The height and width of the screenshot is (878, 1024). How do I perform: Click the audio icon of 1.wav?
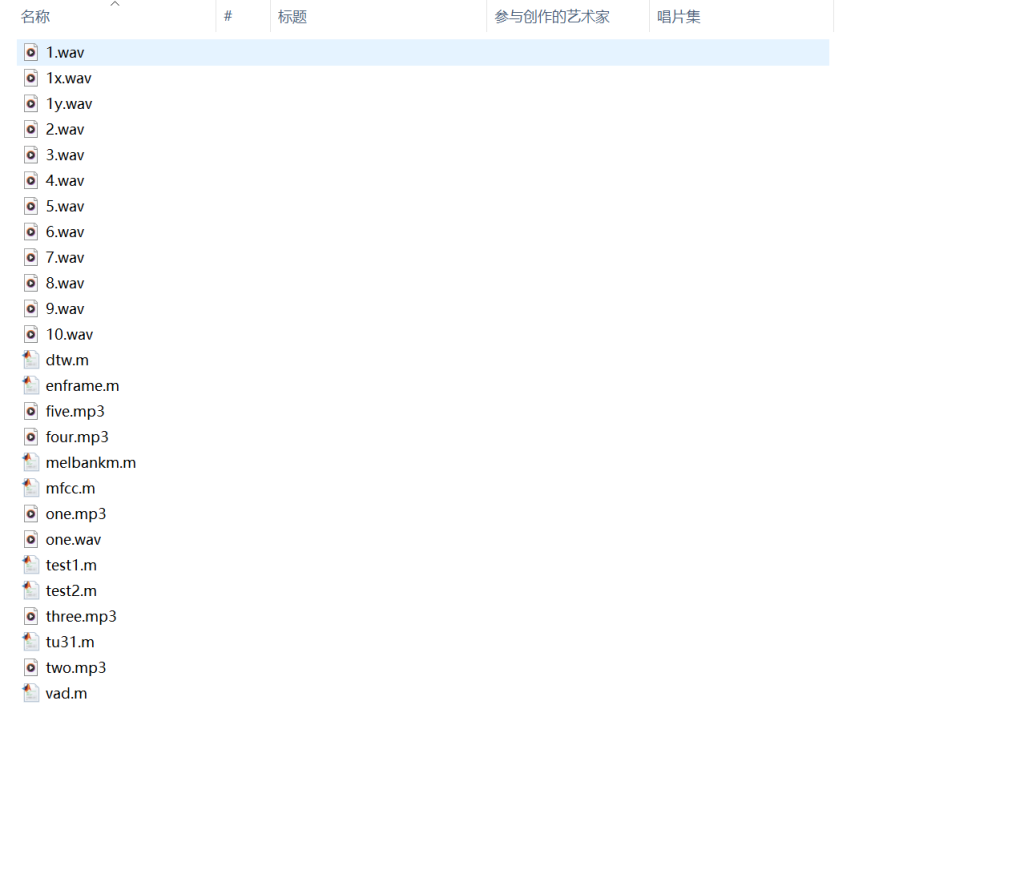[31, 52]
